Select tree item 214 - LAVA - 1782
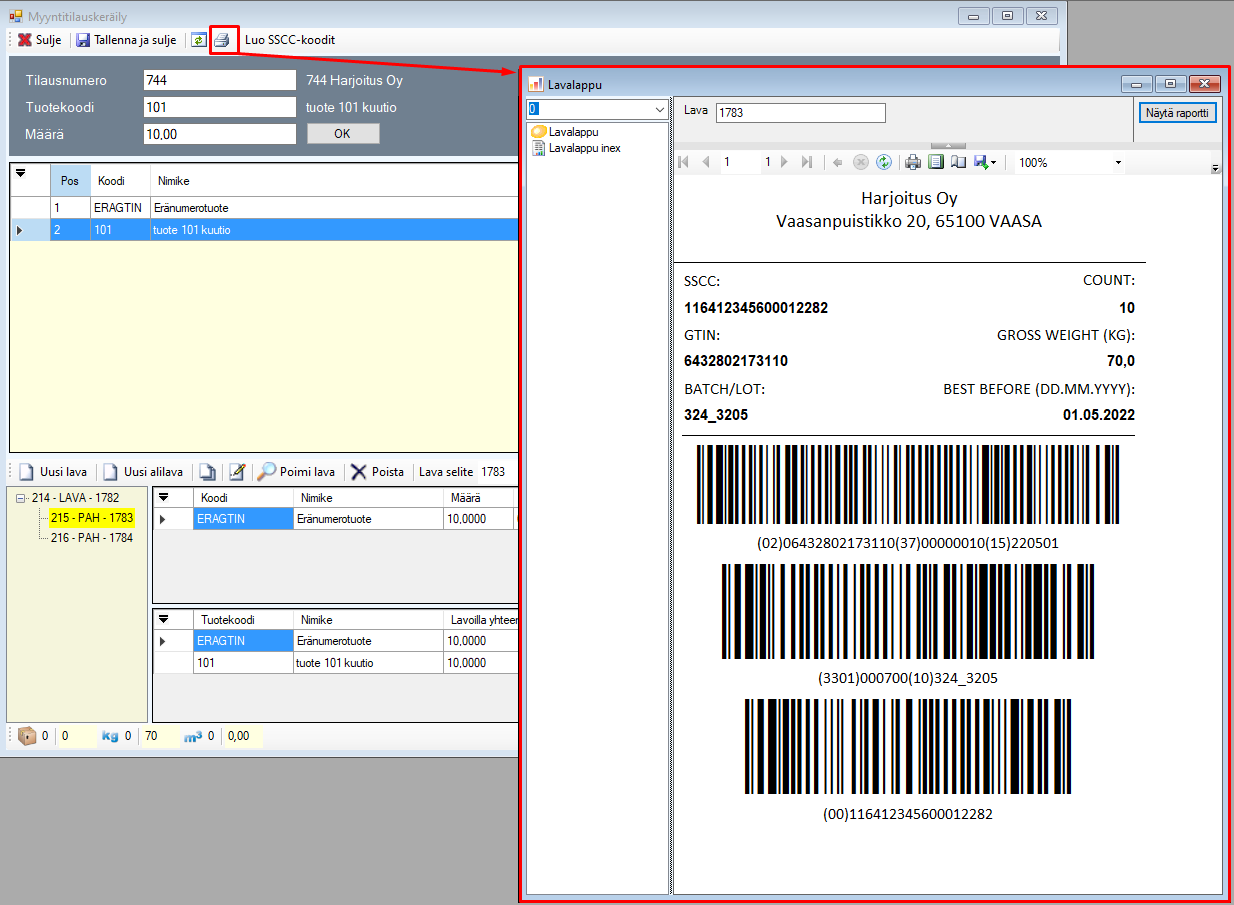This screenshot has height=905, width=1234. click(x=75, y=498)
